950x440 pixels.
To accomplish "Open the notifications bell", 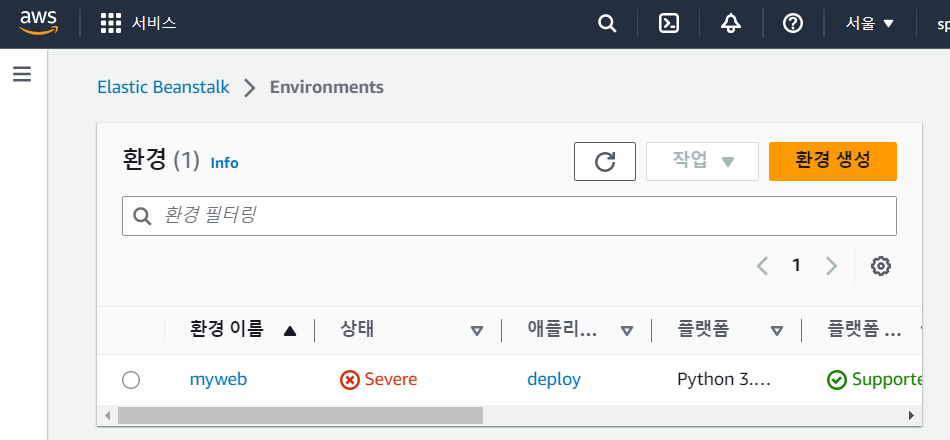I will [731, 24].
